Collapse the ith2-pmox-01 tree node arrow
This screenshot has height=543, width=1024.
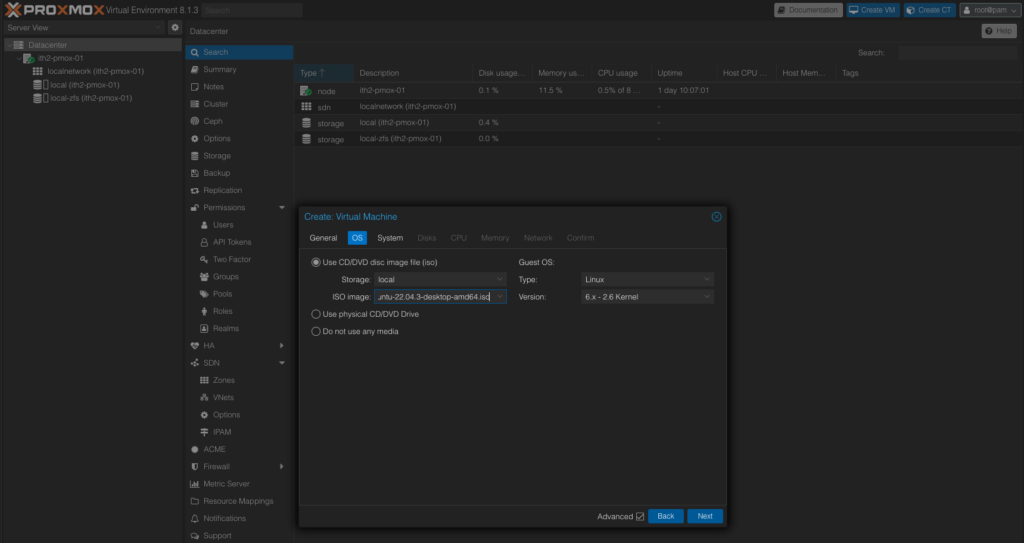(19, 58)
